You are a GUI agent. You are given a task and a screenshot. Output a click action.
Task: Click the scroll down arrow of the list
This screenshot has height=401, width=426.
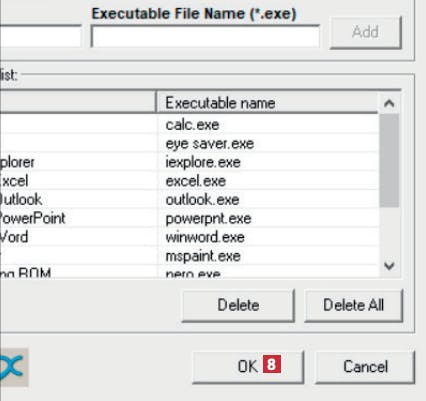[x=389, y=266]
